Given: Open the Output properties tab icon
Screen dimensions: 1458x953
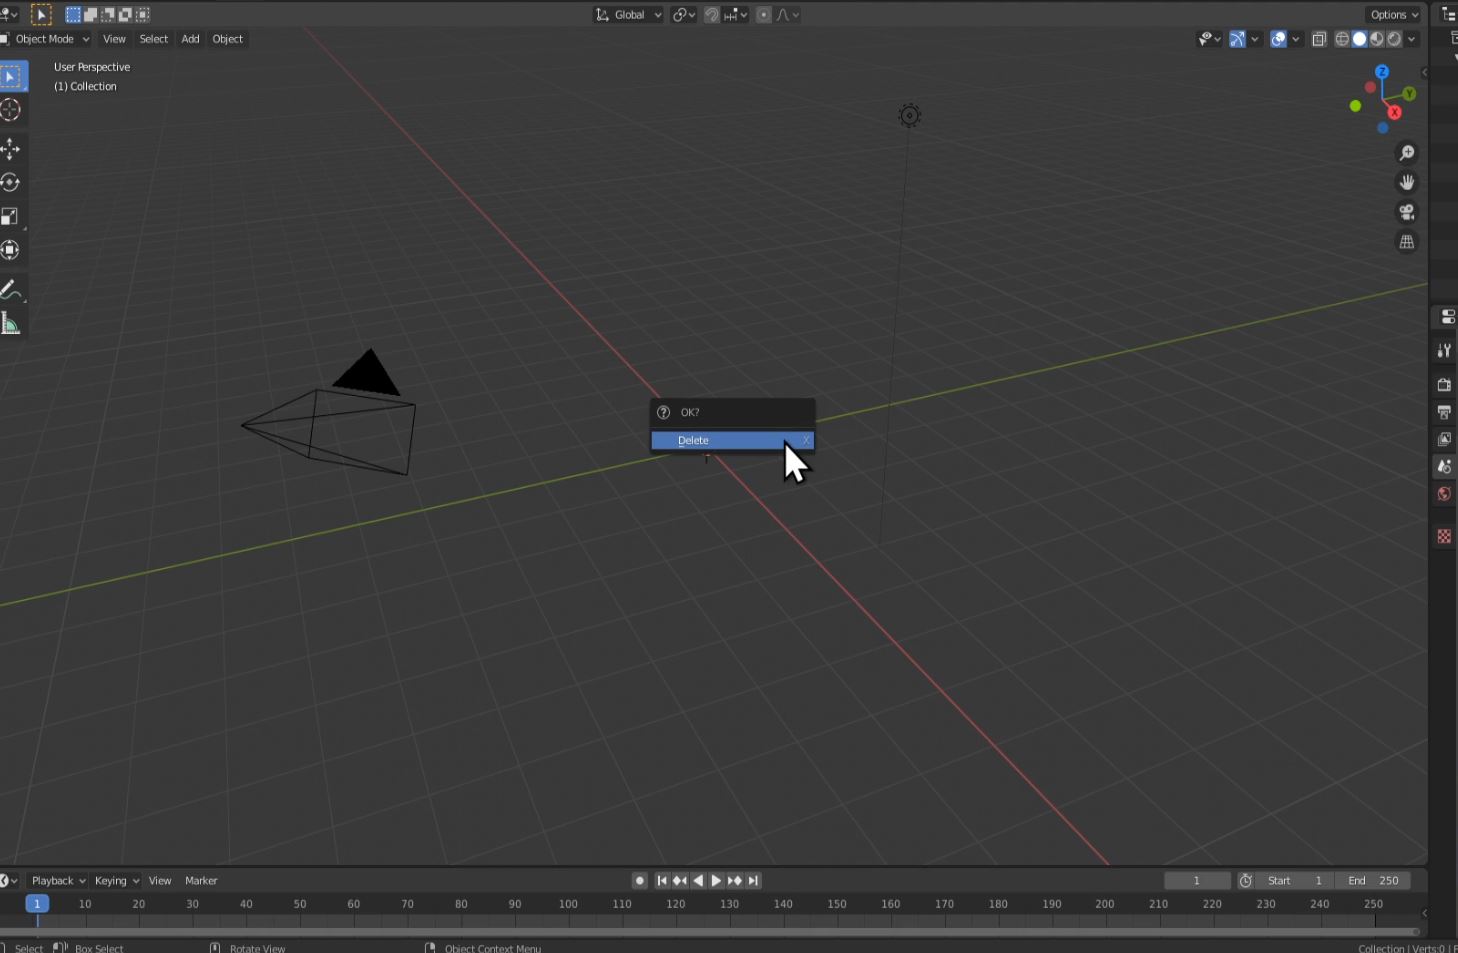Looking at the screenshot, I should coord(1444,412).
